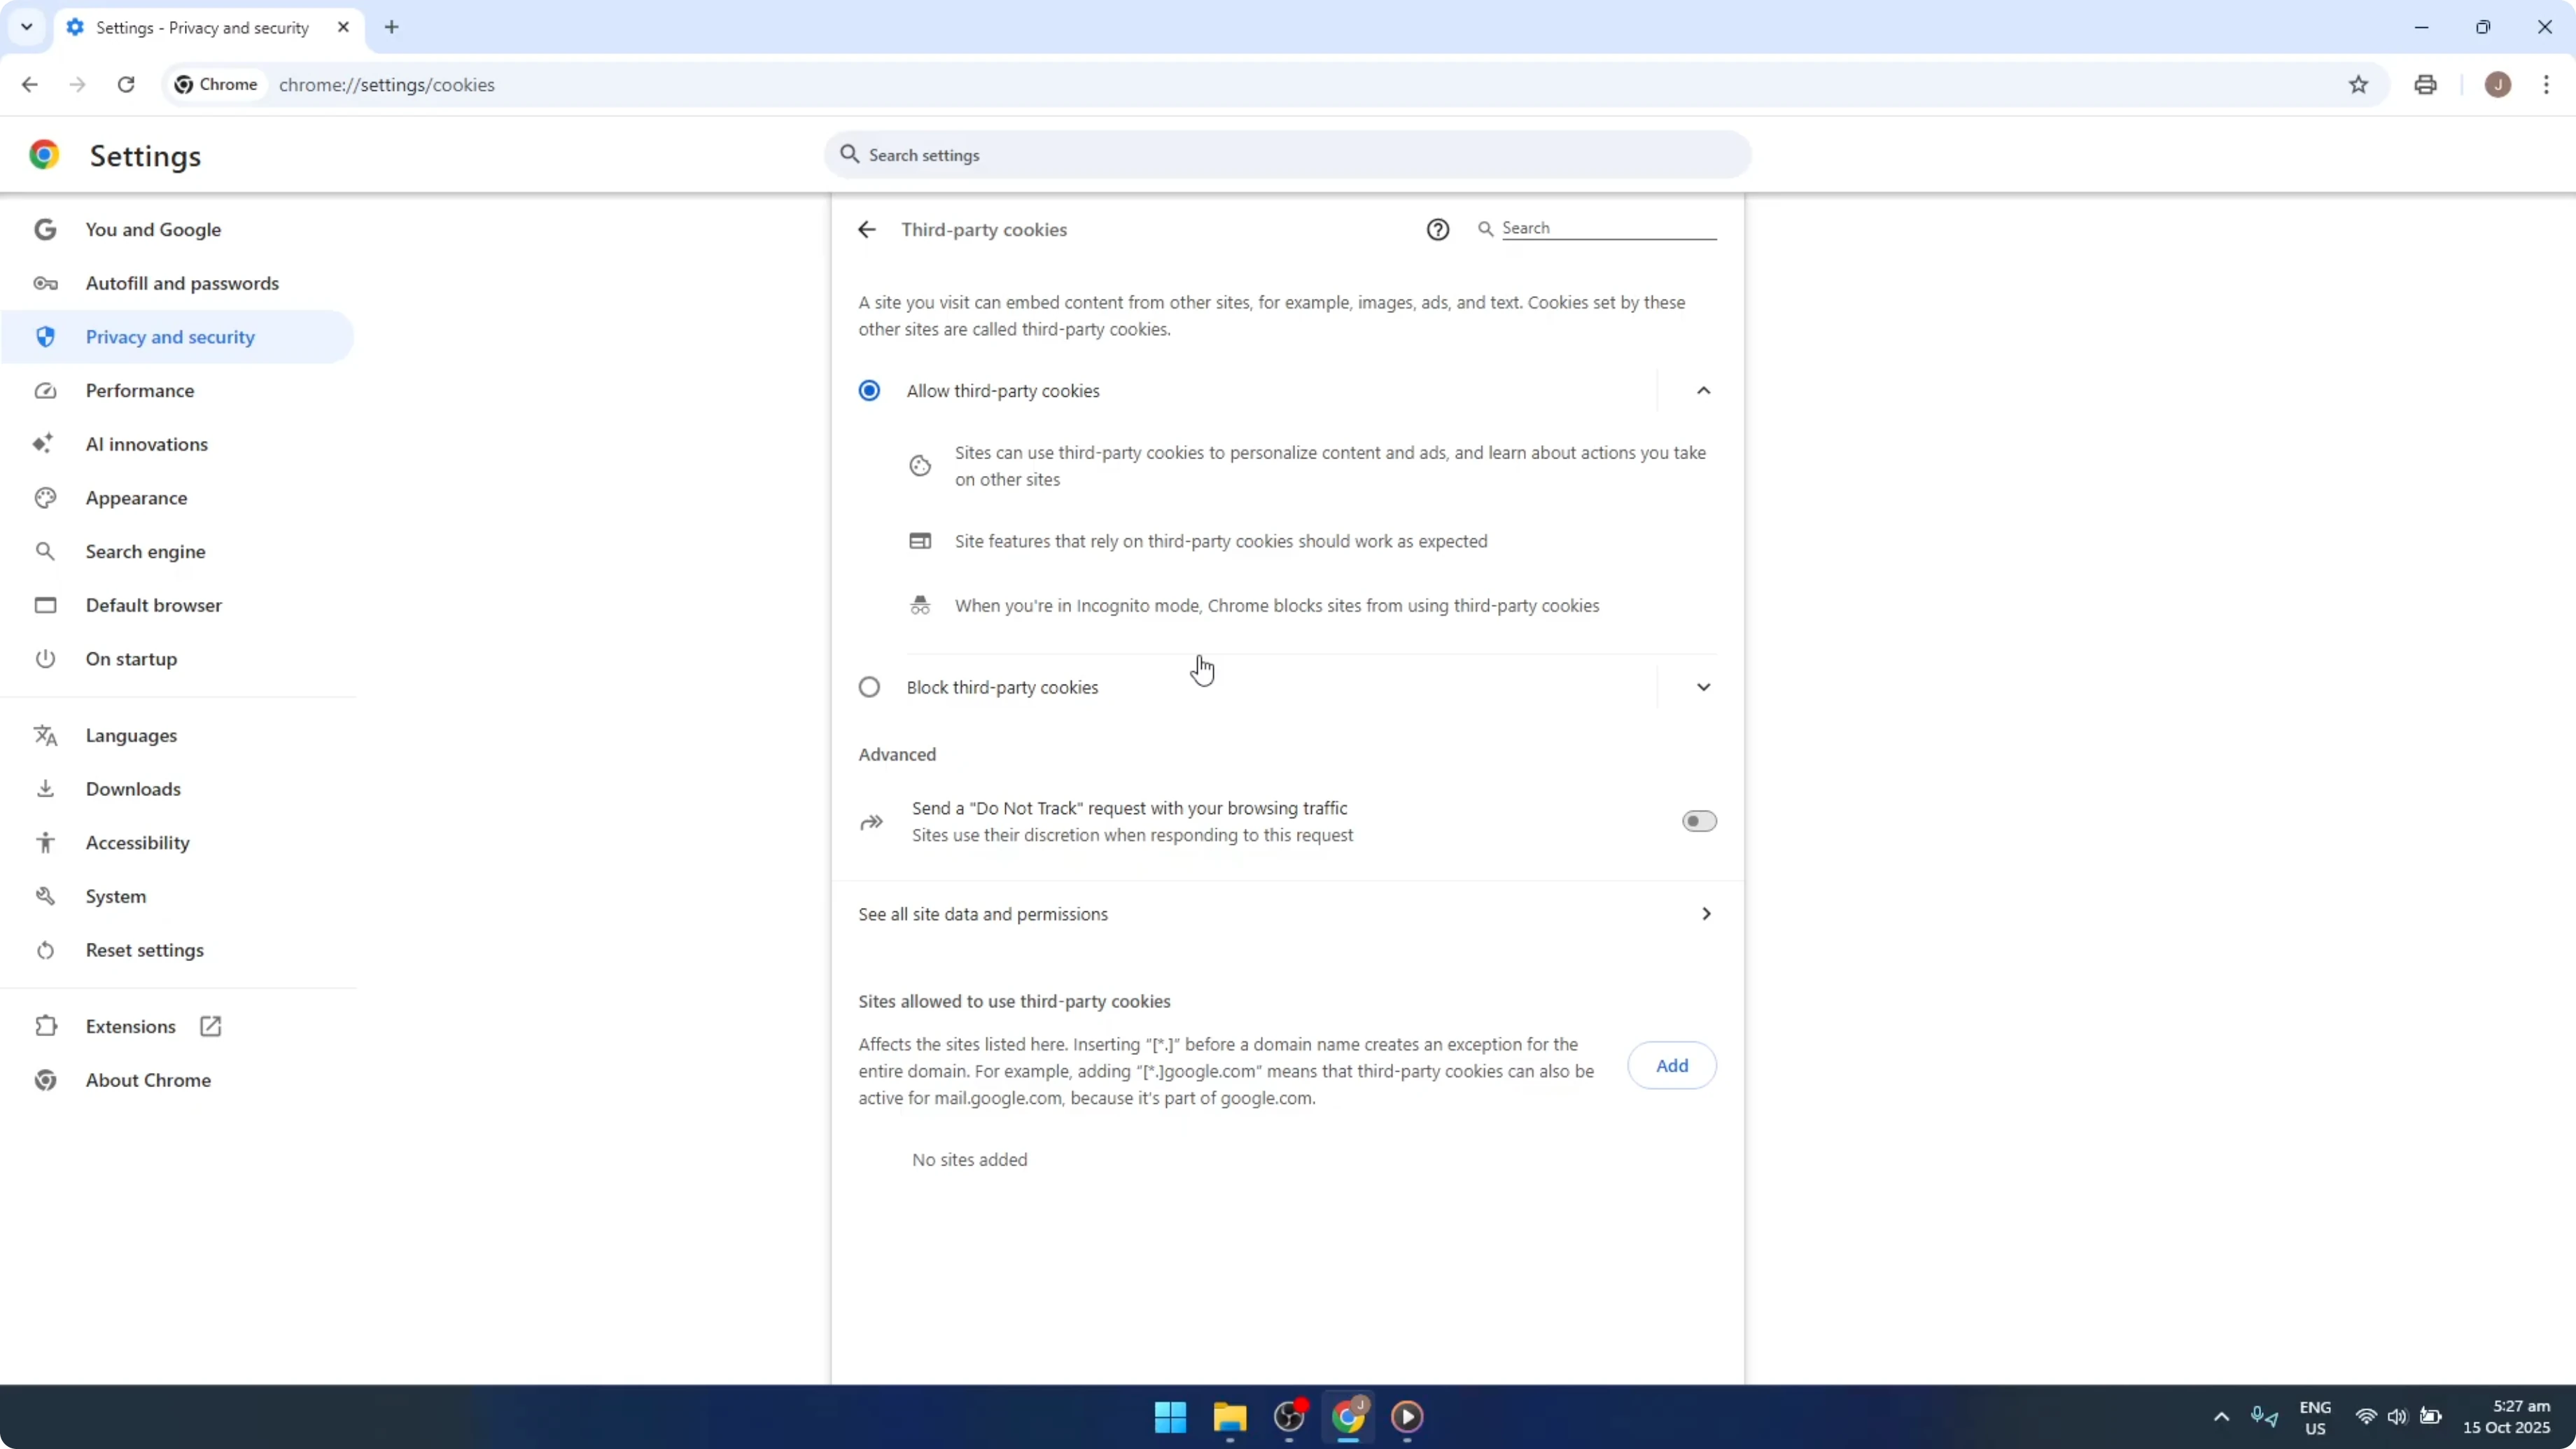Select the Block third-party cookies radio button
This screenshot has height=1449, width=2576.
868,687
